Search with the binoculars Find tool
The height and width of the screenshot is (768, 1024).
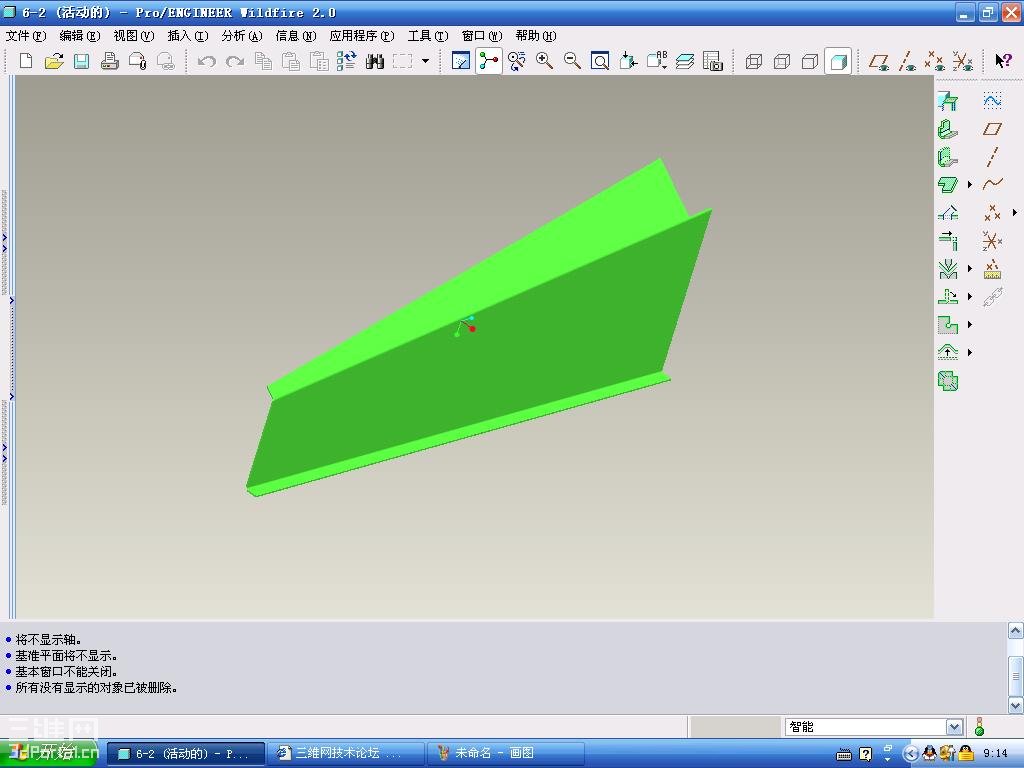coord(375,61)
